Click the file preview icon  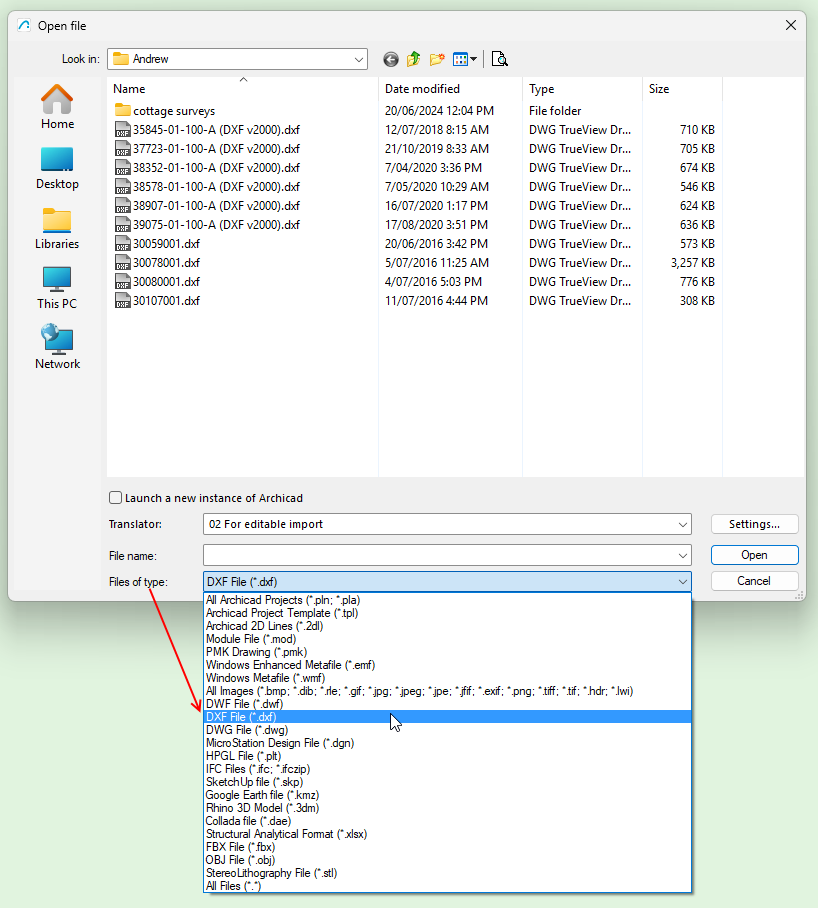(x=499, y=59)
